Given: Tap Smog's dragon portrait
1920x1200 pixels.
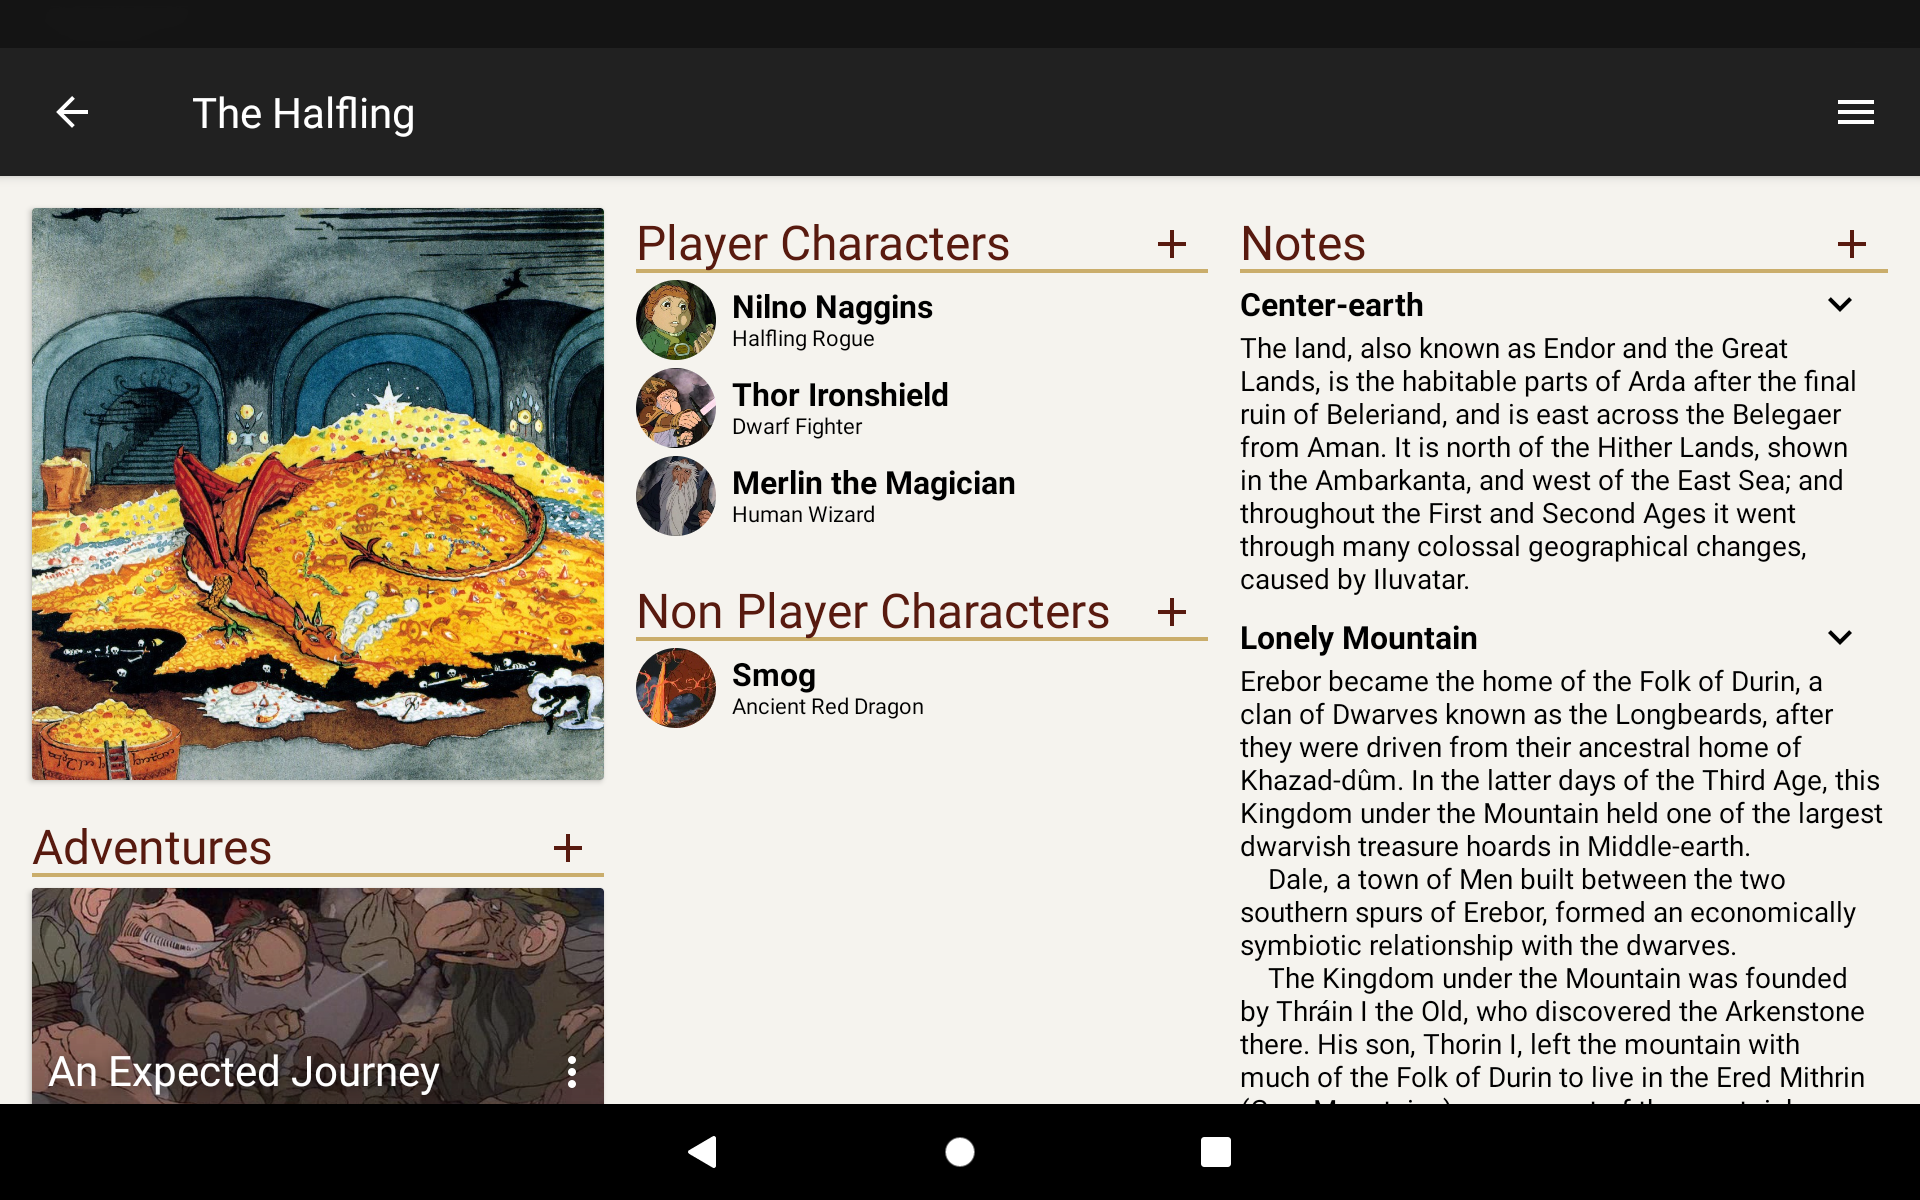Looking at the screenshot, I should [676, 688].
